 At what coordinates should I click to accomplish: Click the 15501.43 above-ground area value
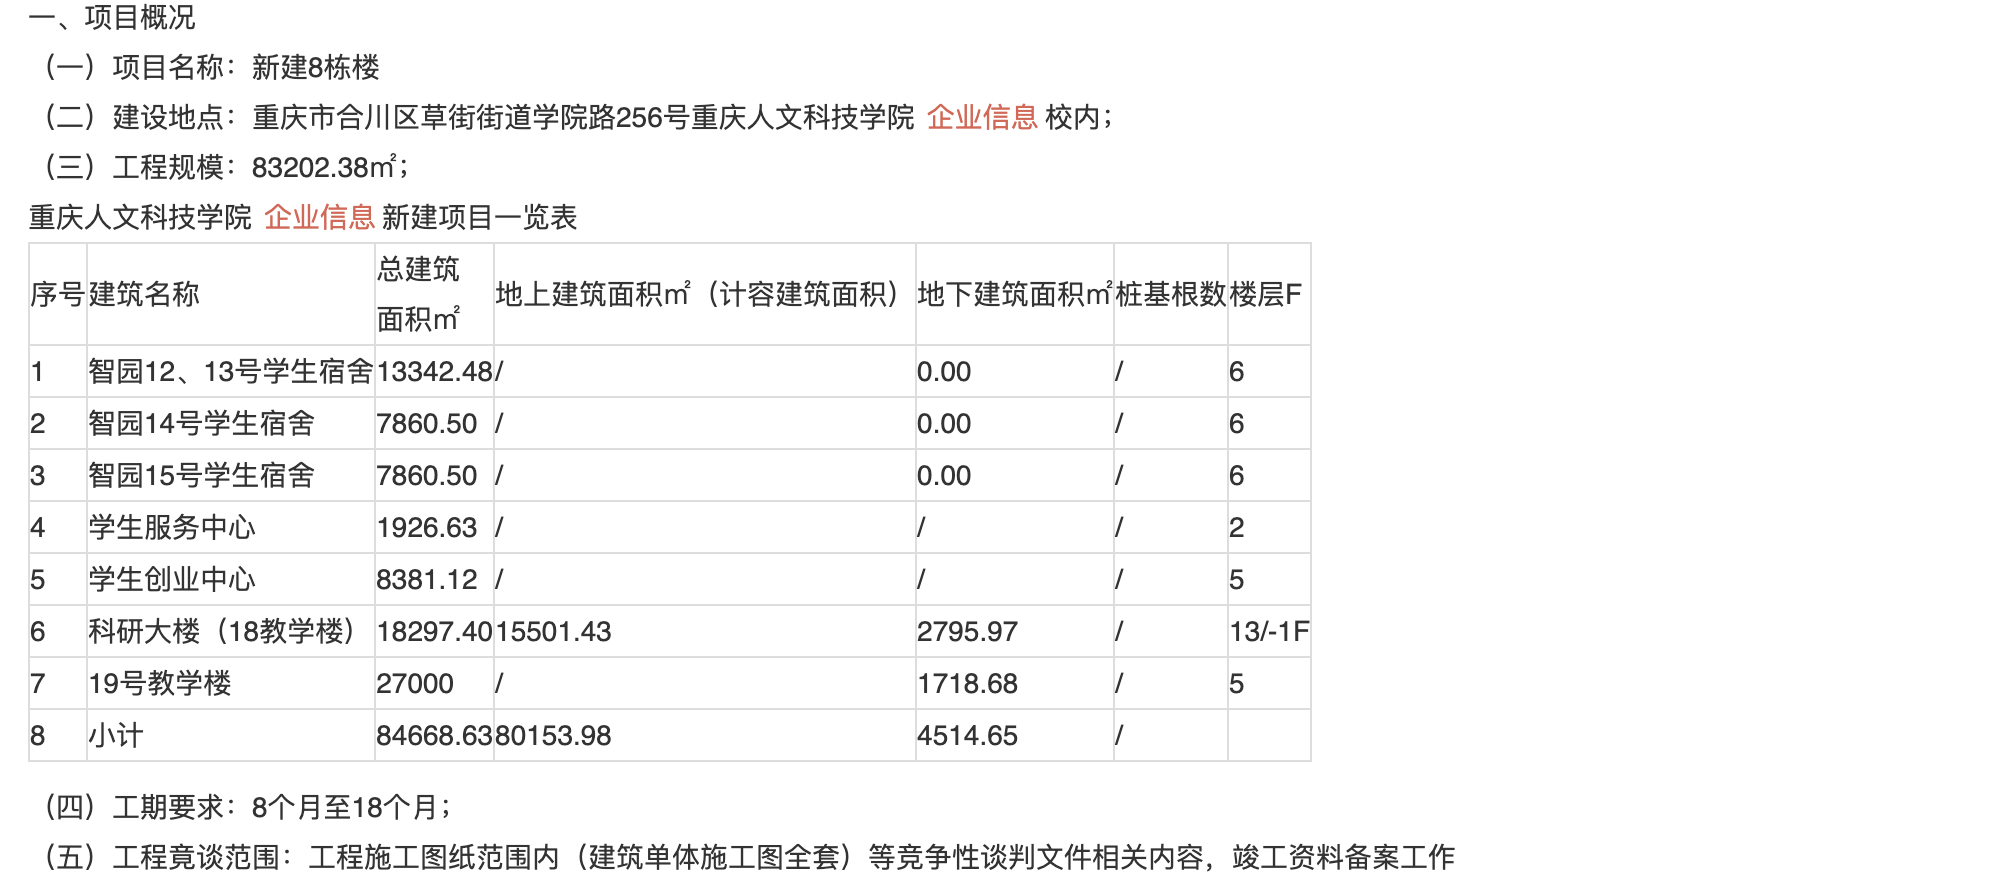553,632
